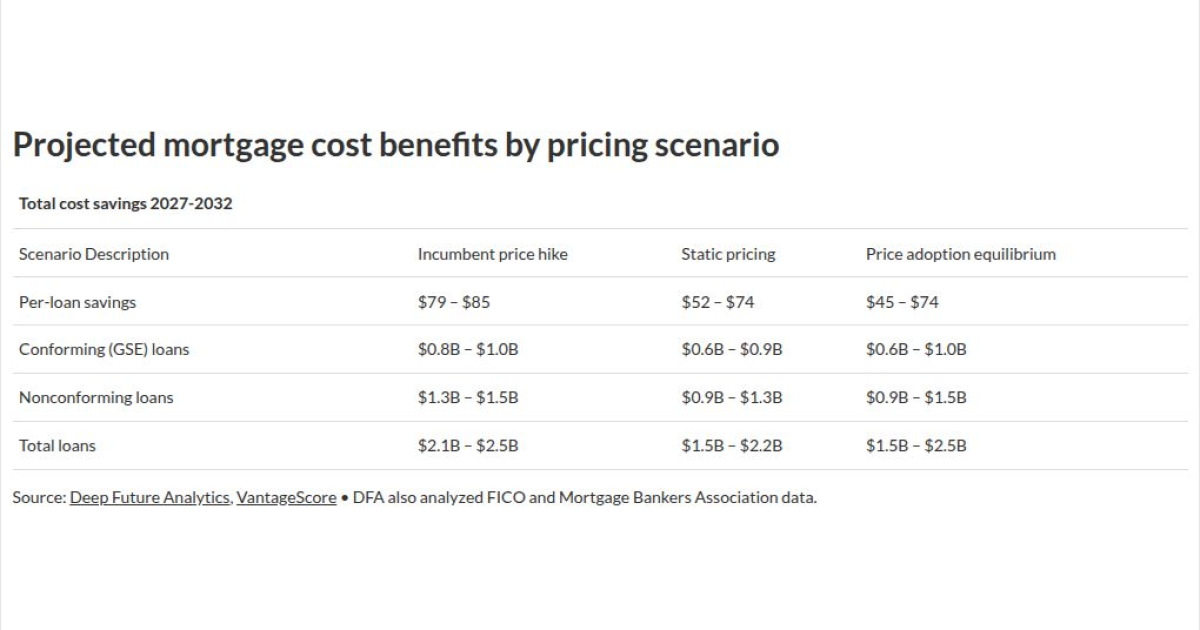Open the Deep Future Analytics source link

pyautogui.click(x=149, y=497)
